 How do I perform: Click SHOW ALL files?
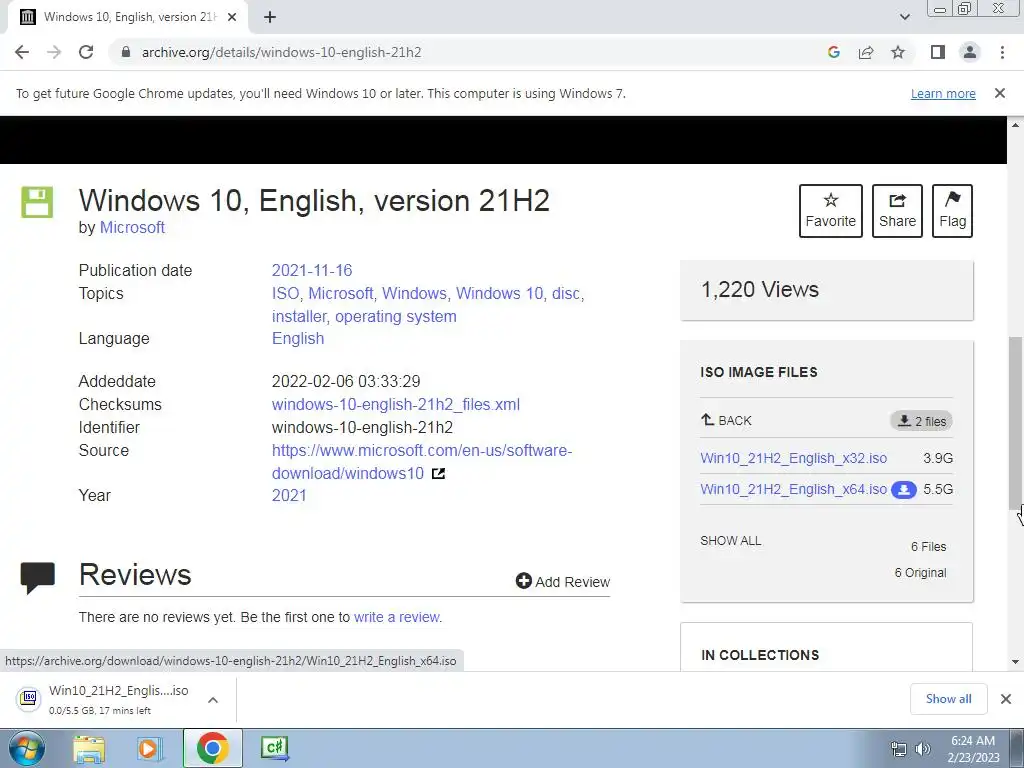pos(731,541)
